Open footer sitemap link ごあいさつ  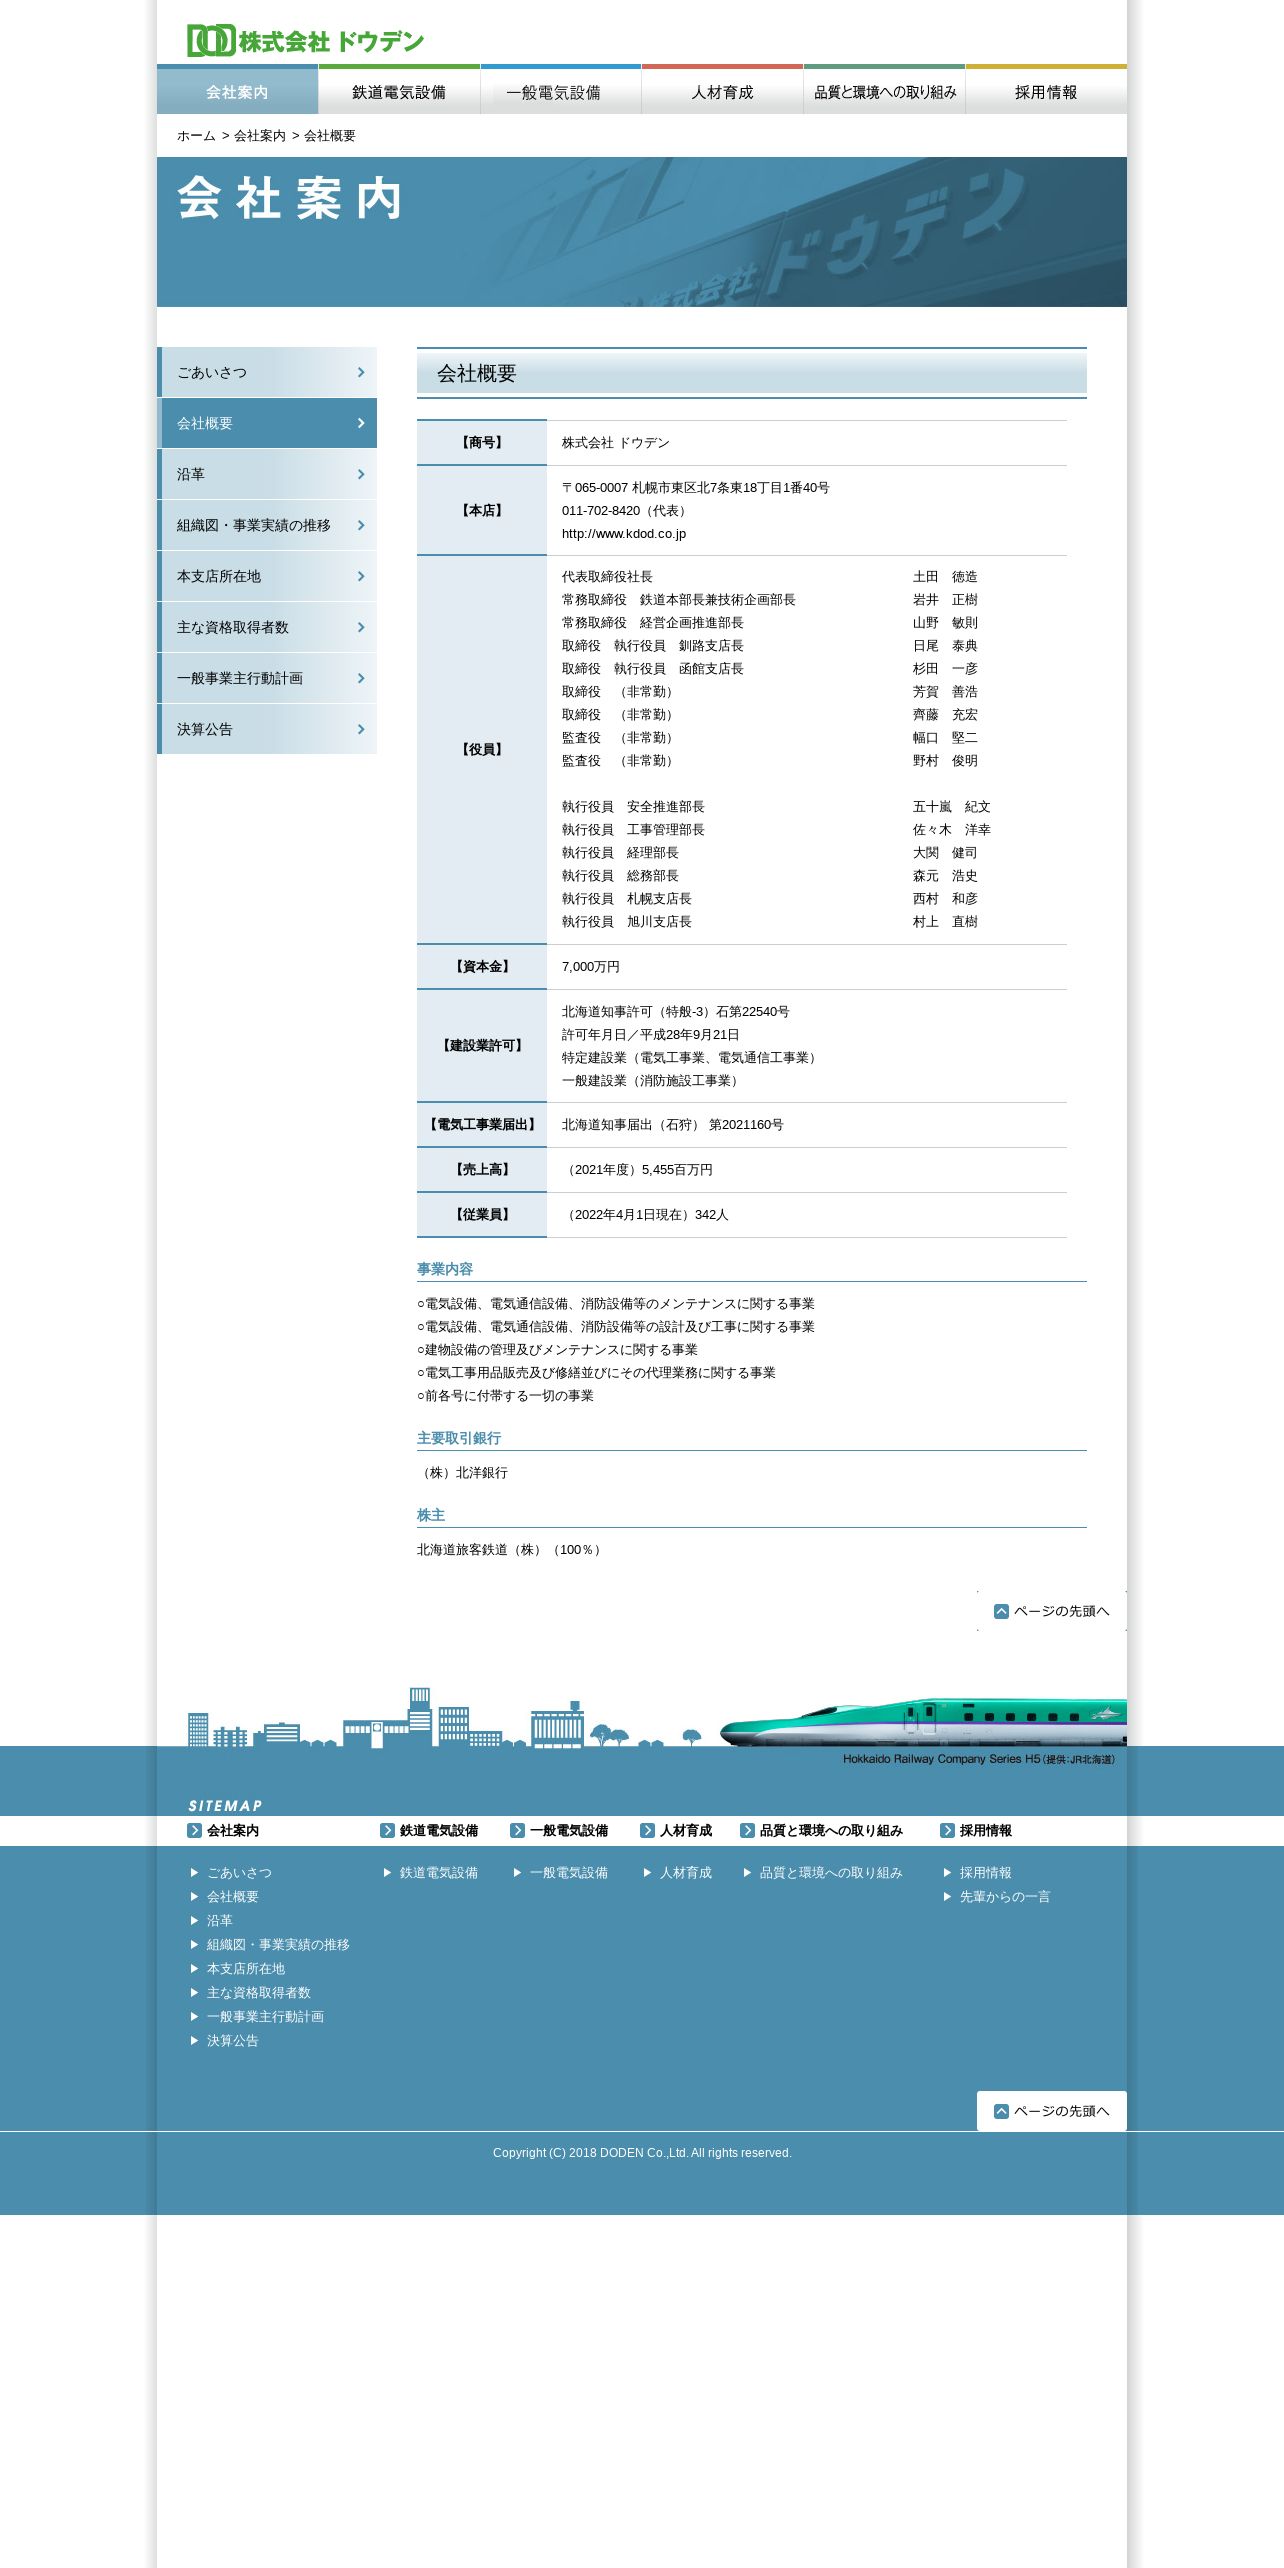point(239,1872)
